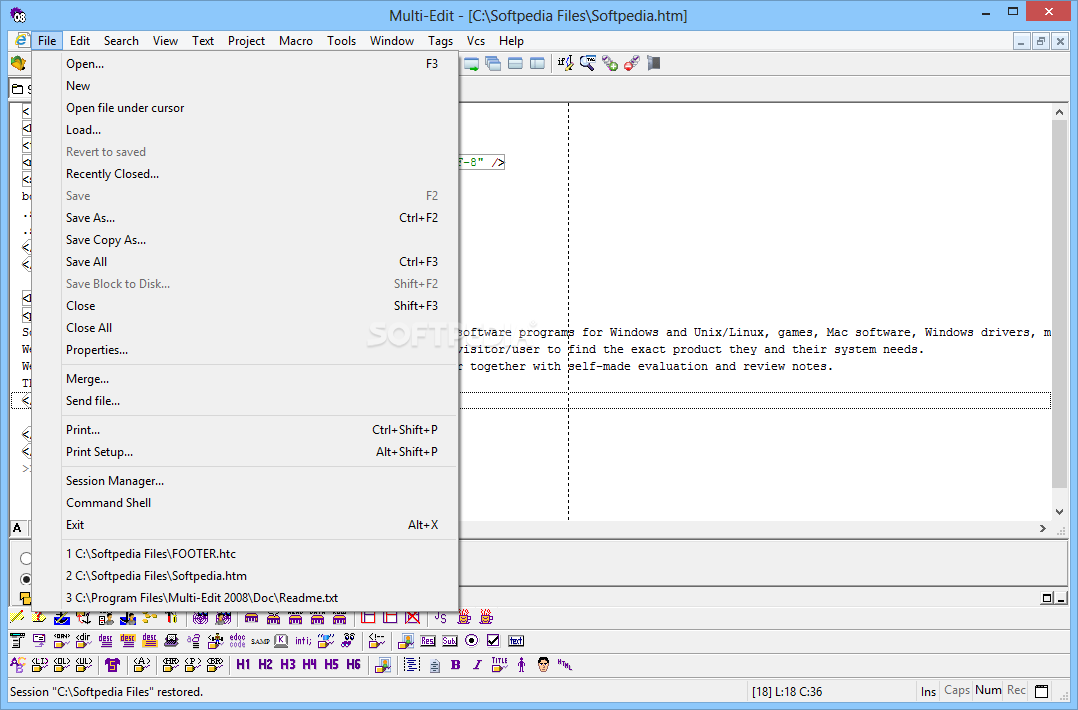1078x710 pixels.
Task: Click the 'if' template expansion icon
Action: (x=566, y=64)
